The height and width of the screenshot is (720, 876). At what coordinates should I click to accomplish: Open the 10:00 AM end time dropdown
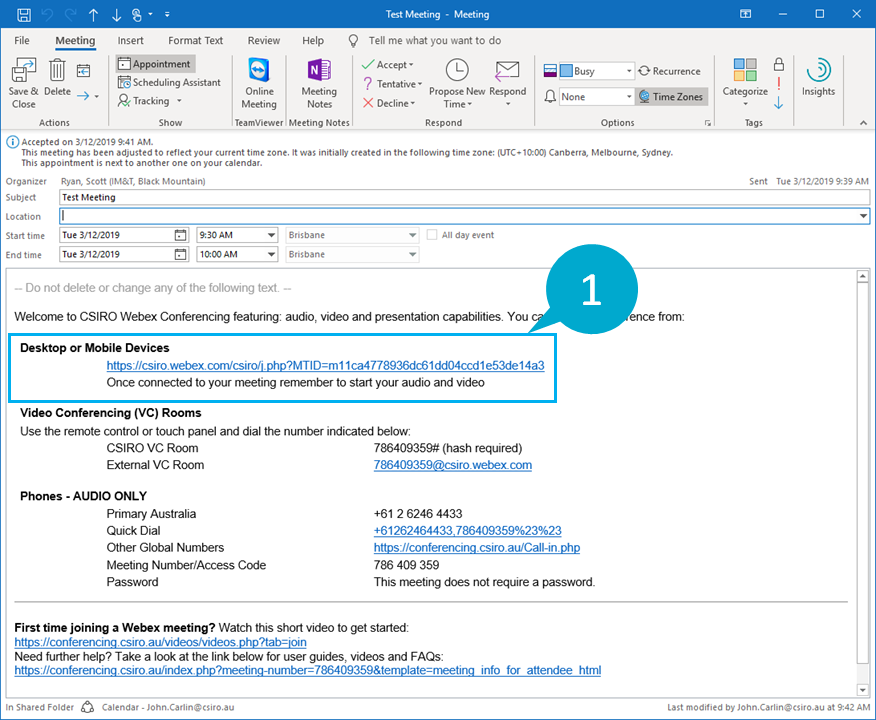click(271, 254)
